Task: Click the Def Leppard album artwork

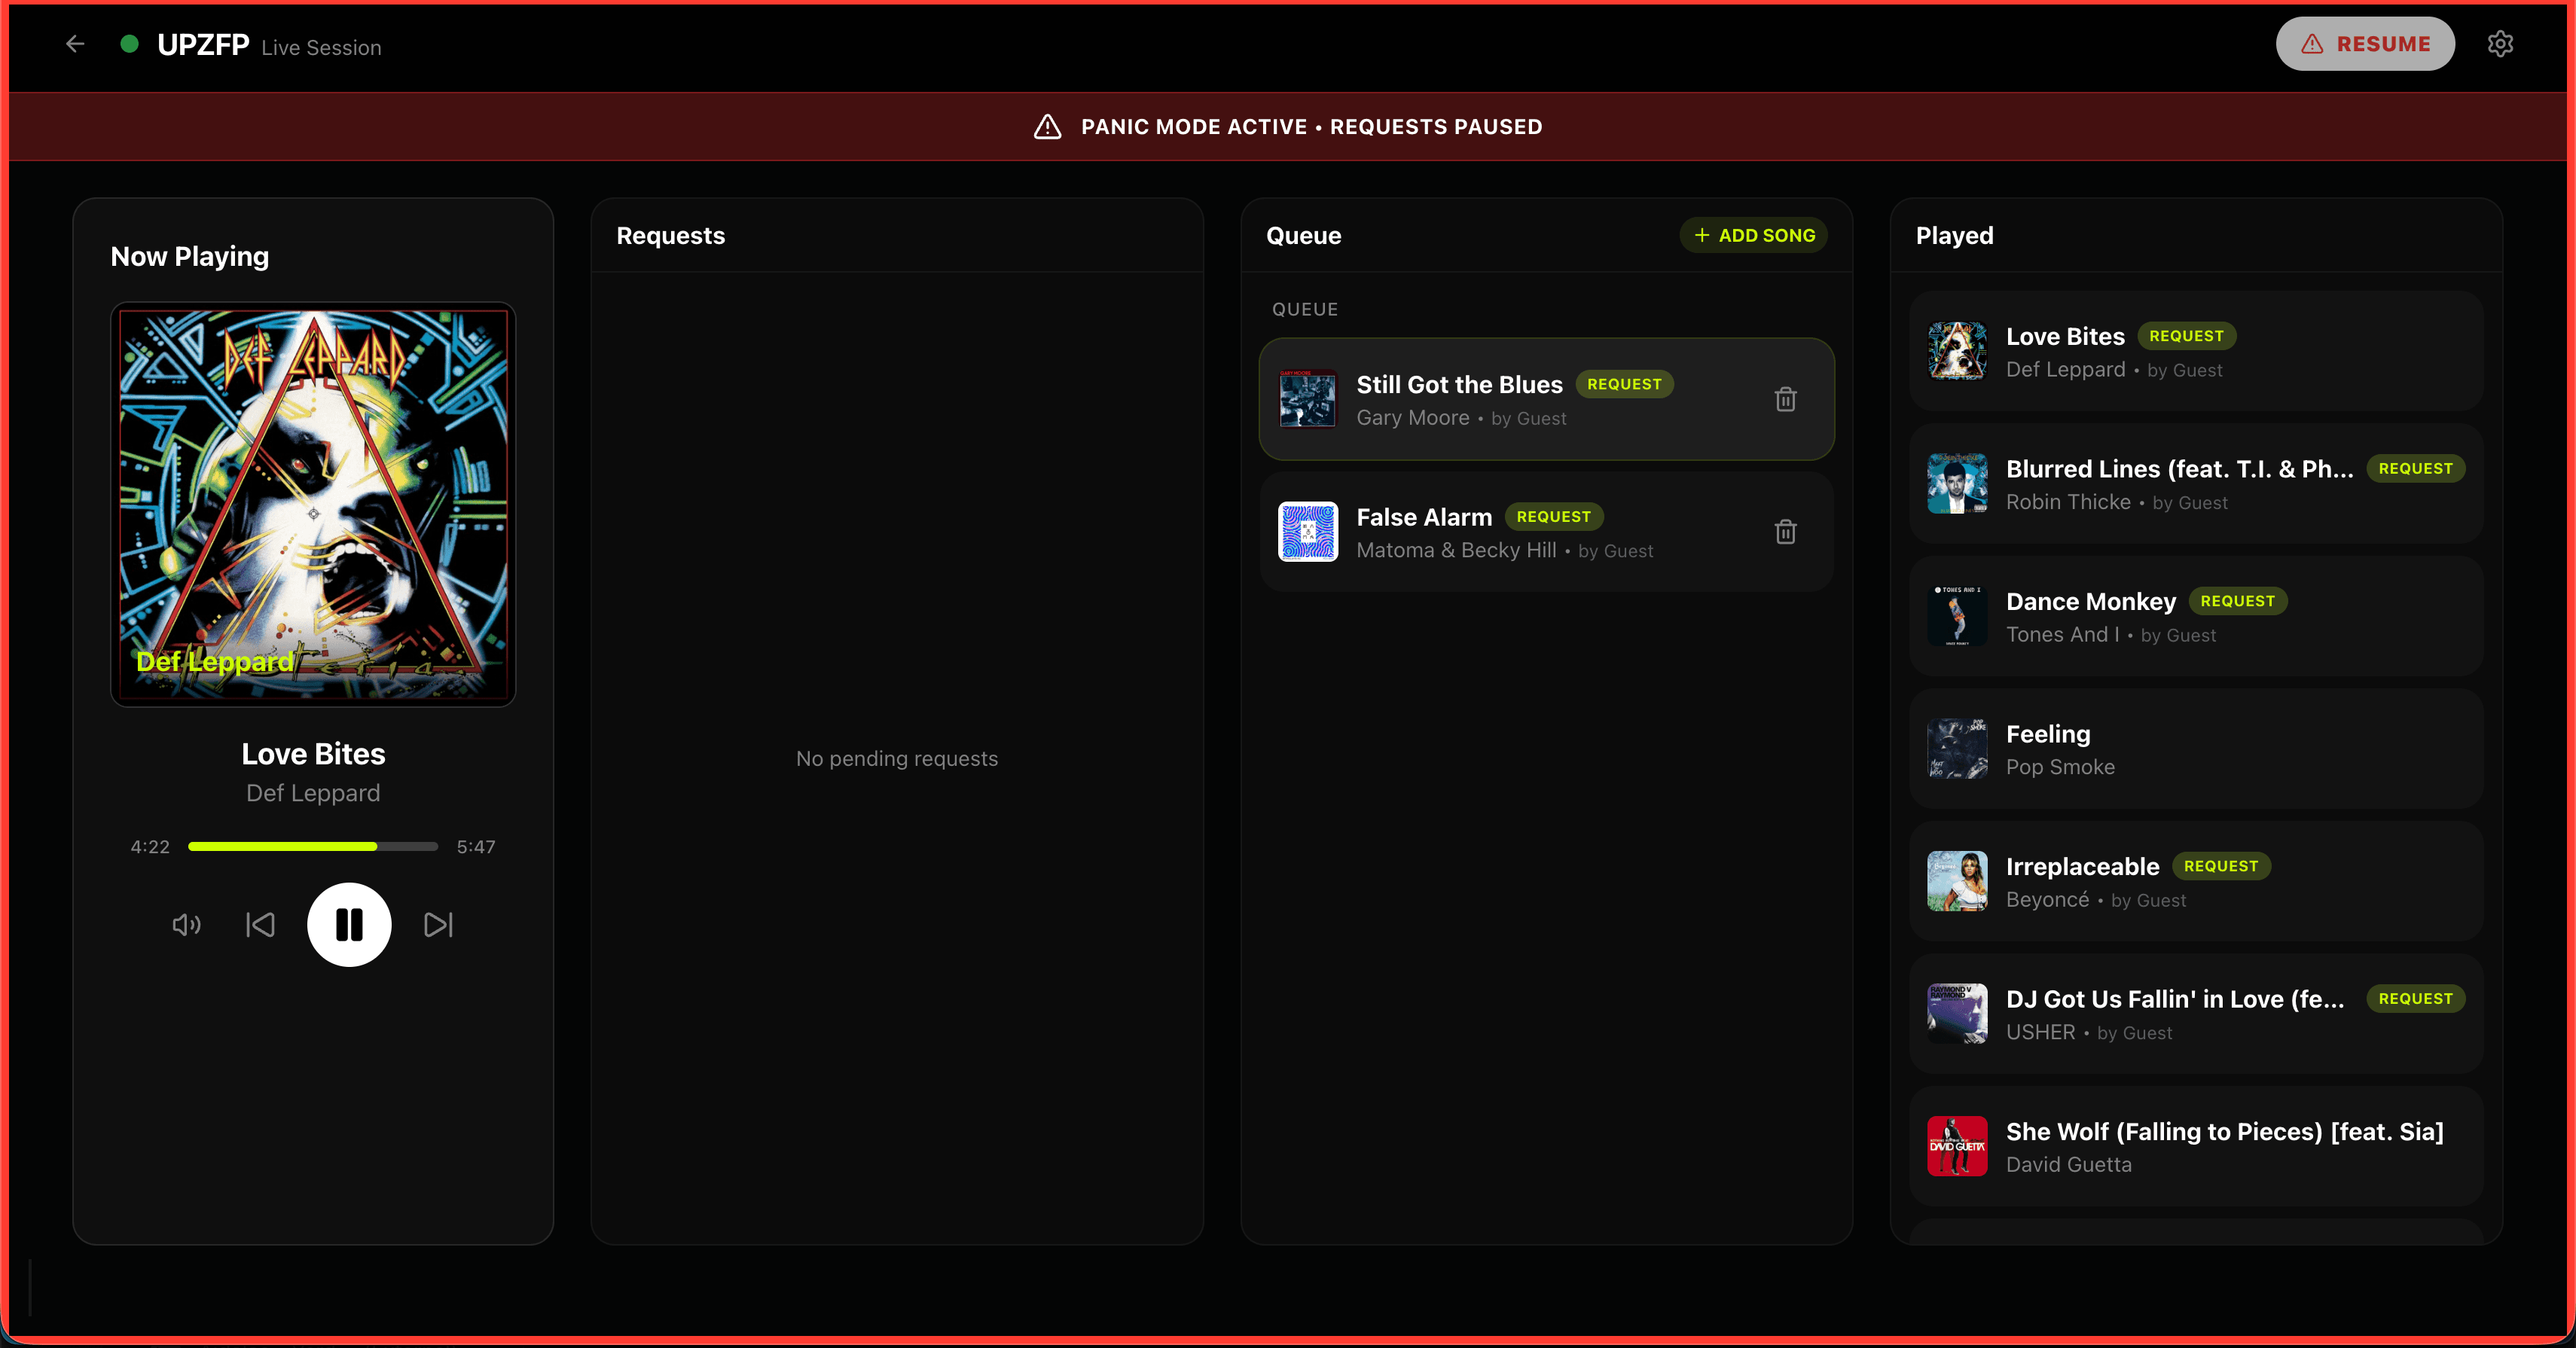Action: coord(313,503)
